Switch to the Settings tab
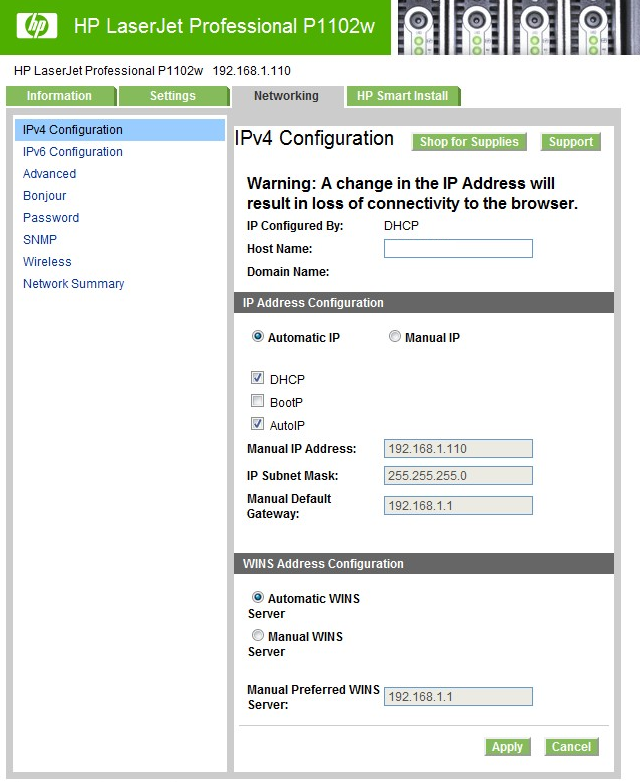The image size is (640, 782). (x=174, y=96)
